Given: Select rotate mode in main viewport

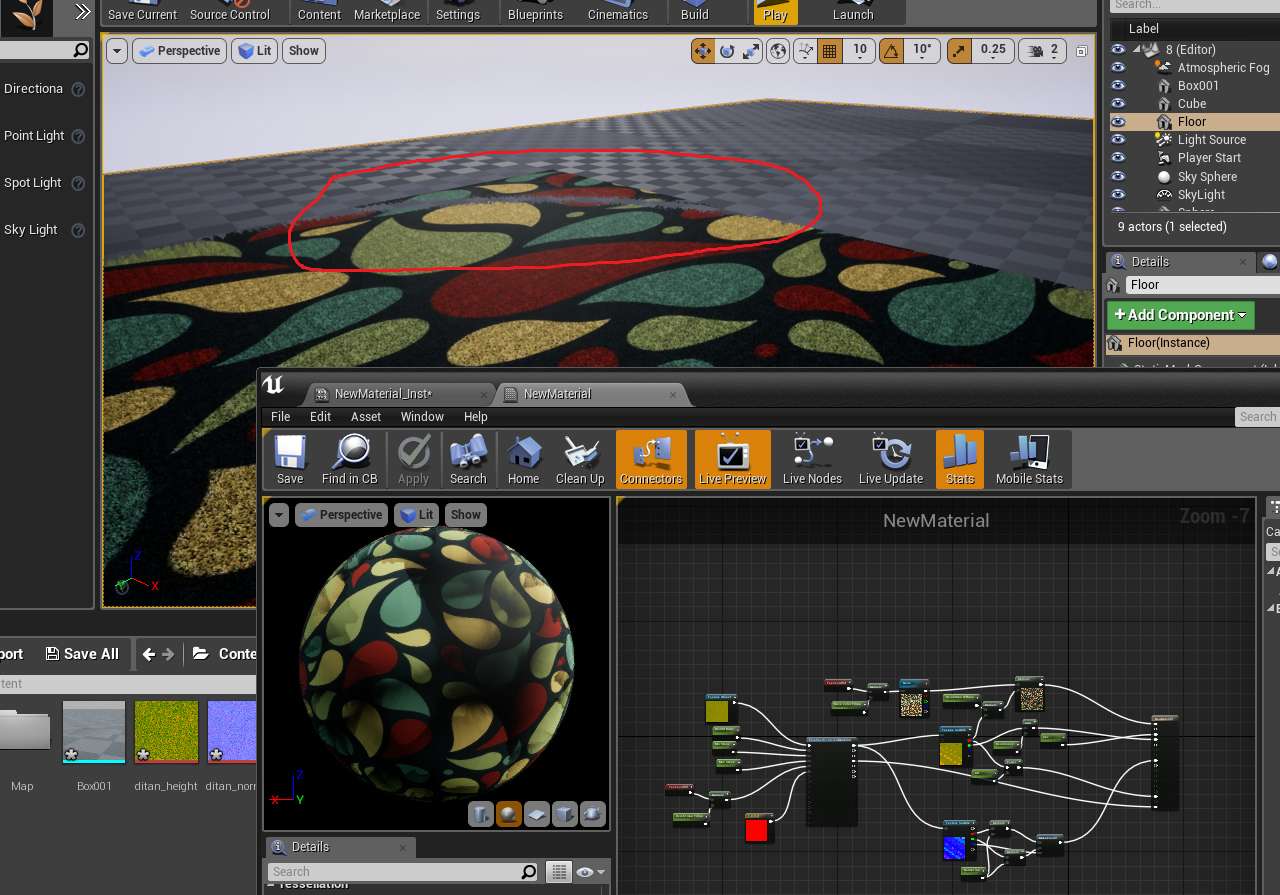Looking at the screenshot, I should tap(727, 51).
